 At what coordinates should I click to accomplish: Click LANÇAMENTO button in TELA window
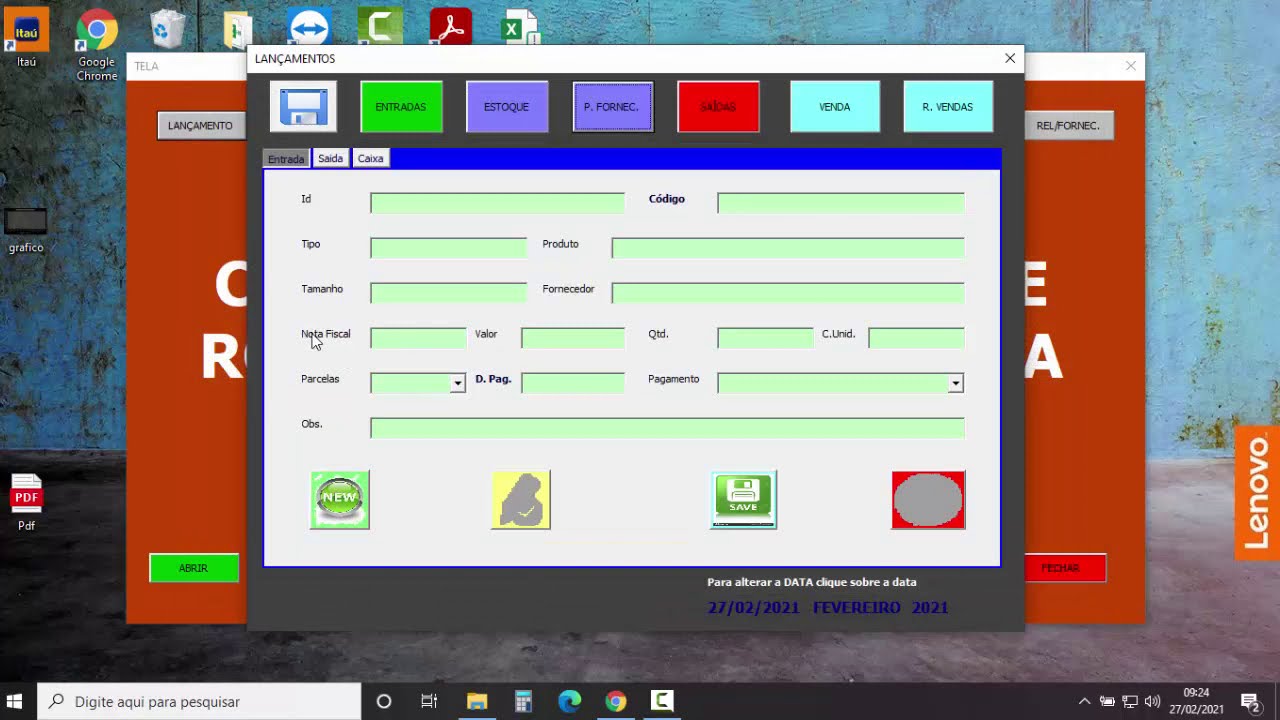(200, 125)
